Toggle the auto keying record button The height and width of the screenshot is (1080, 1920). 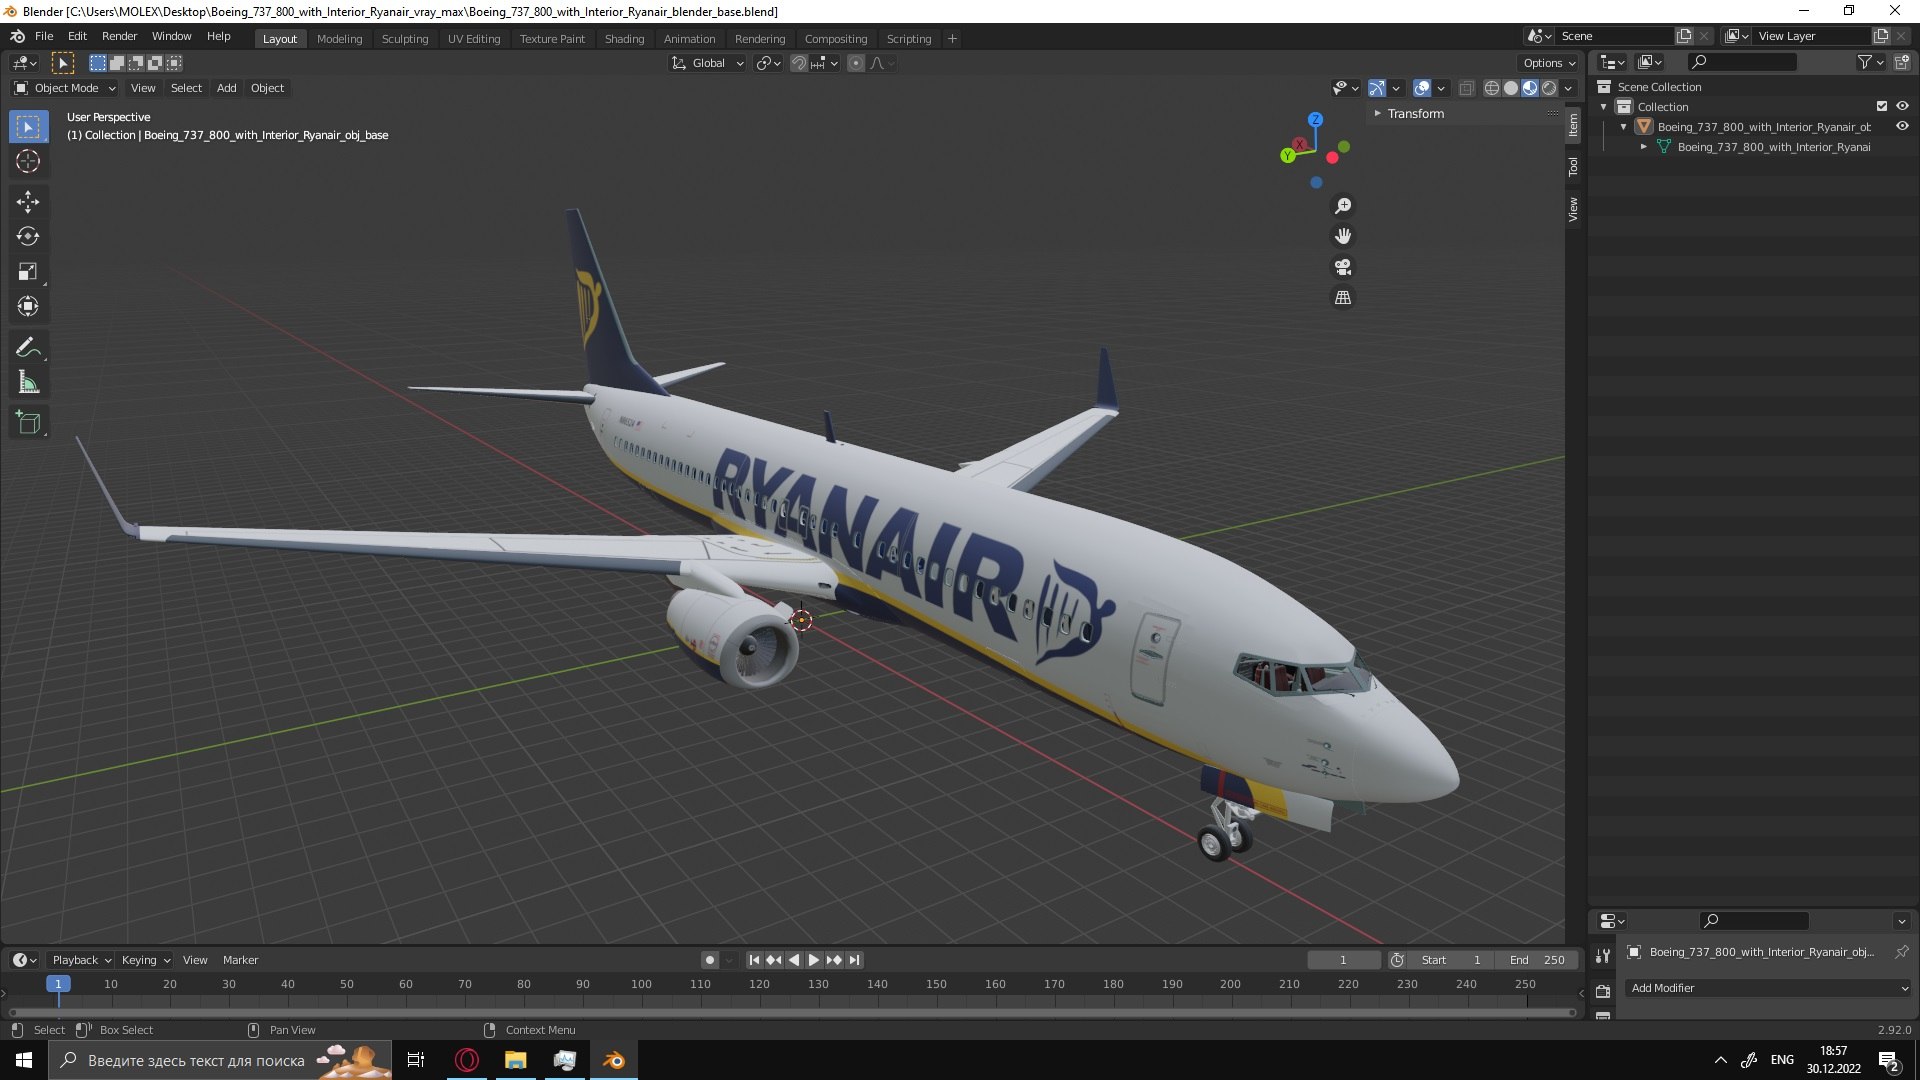pyautogui.click(x=710, y=960)
